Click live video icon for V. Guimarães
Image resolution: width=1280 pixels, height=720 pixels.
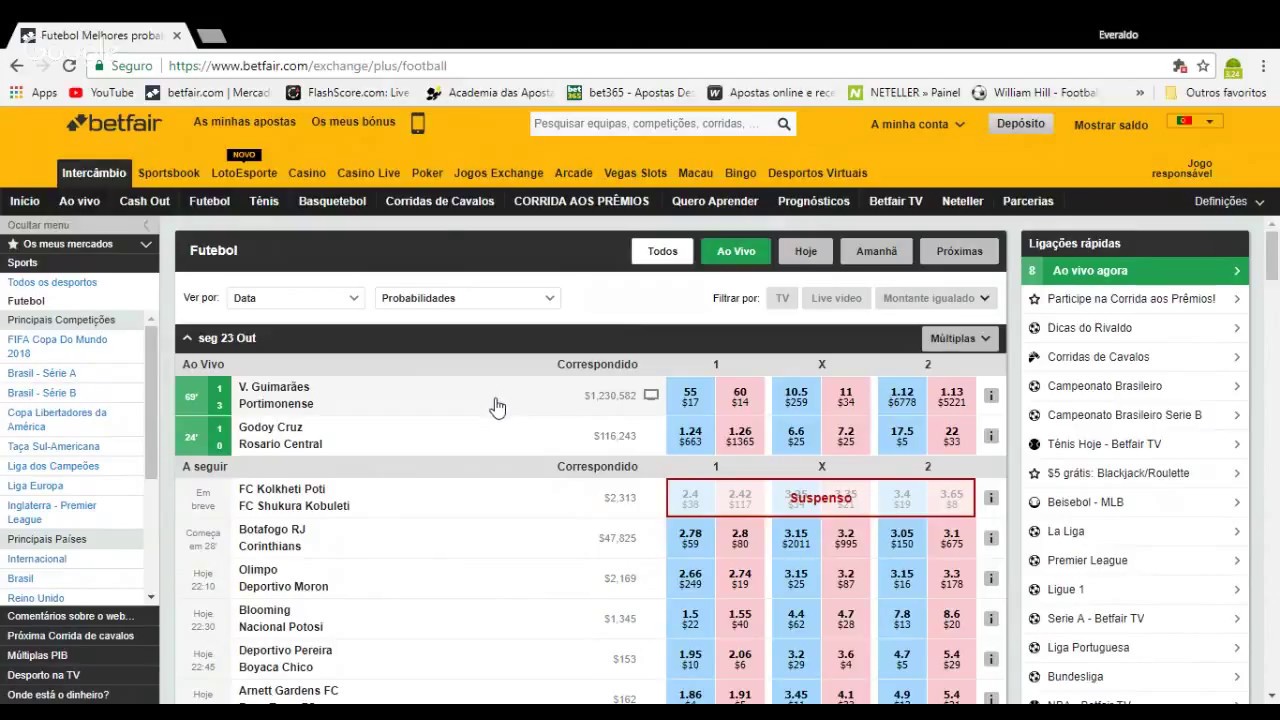[651, 396]
